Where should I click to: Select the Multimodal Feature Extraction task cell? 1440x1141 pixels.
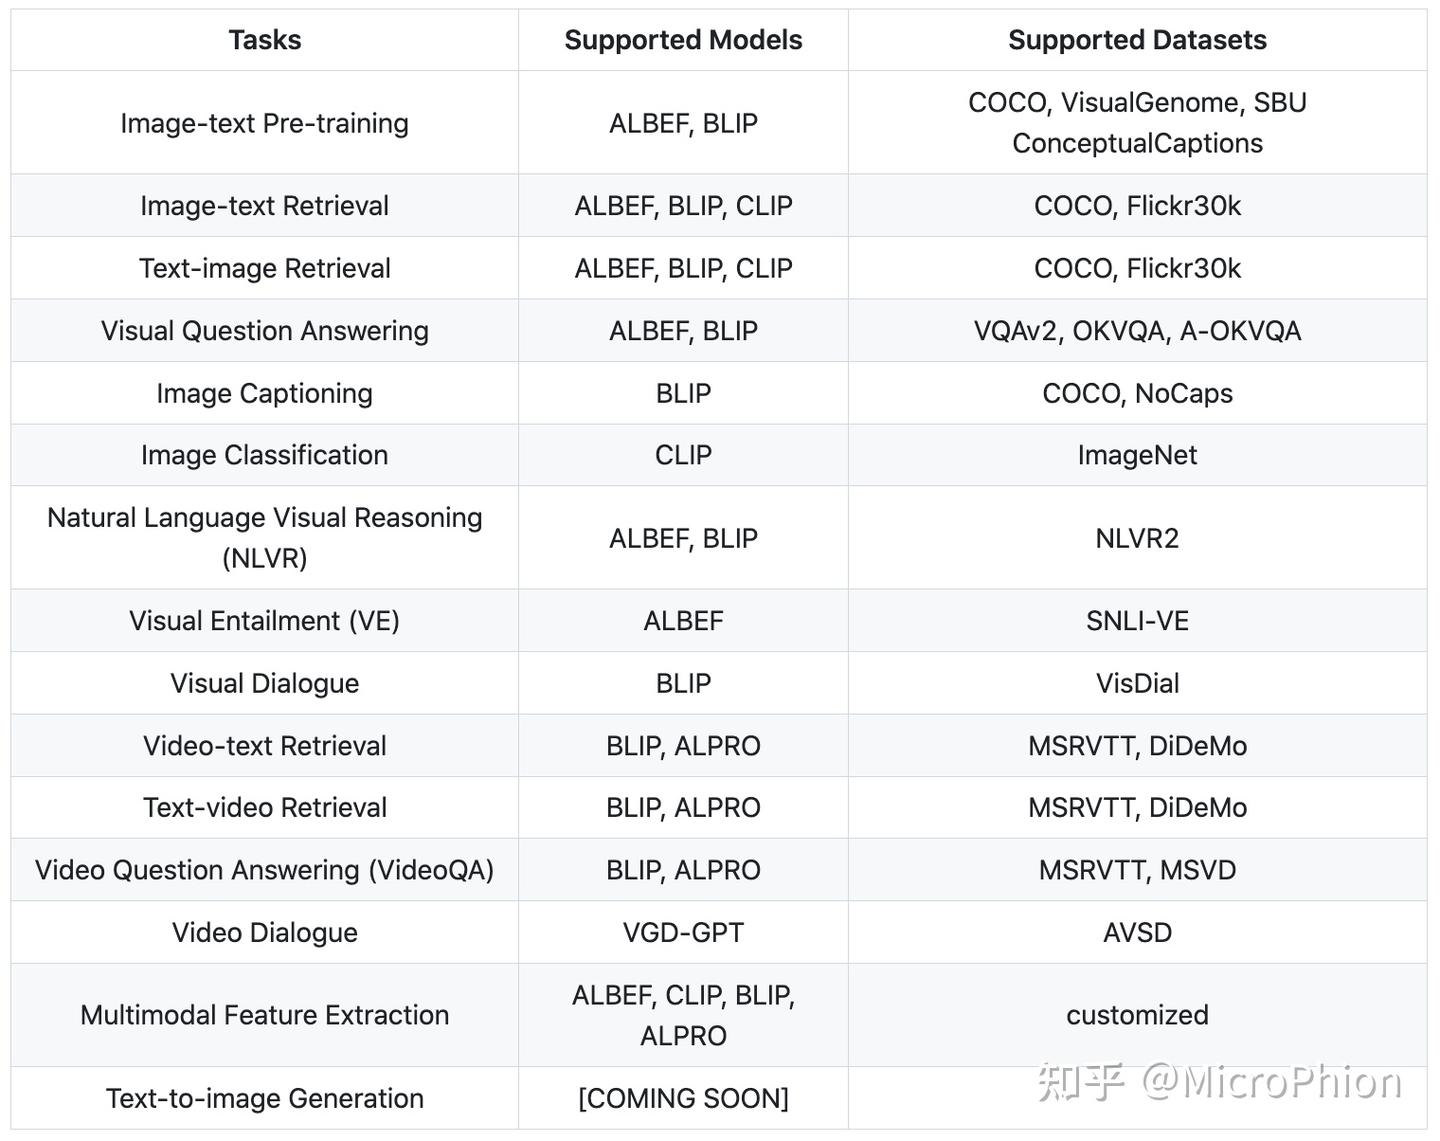(x=264, y=1015)
